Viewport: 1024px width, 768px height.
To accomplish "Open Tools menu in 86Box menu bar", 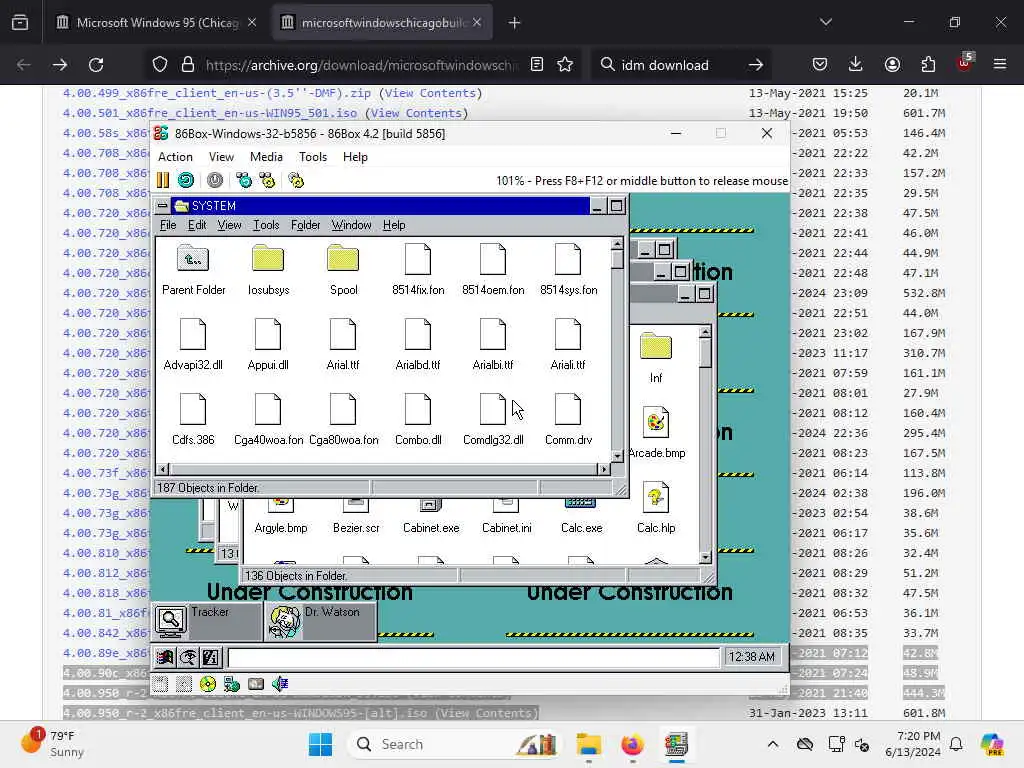I will coord(313,157).
